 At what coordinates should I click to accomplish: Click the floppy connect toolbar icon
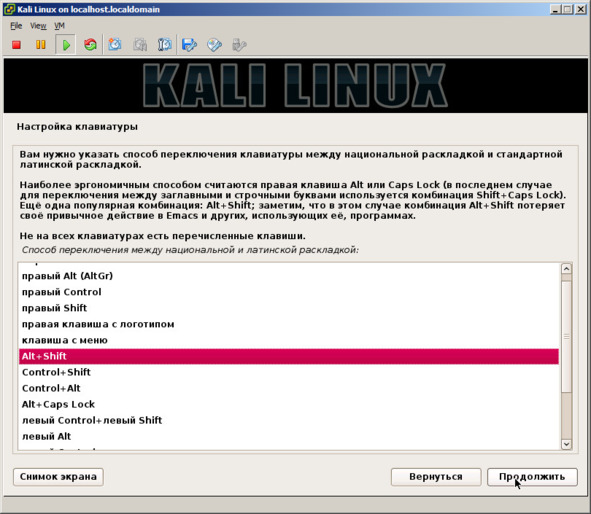tap(189, 45)
